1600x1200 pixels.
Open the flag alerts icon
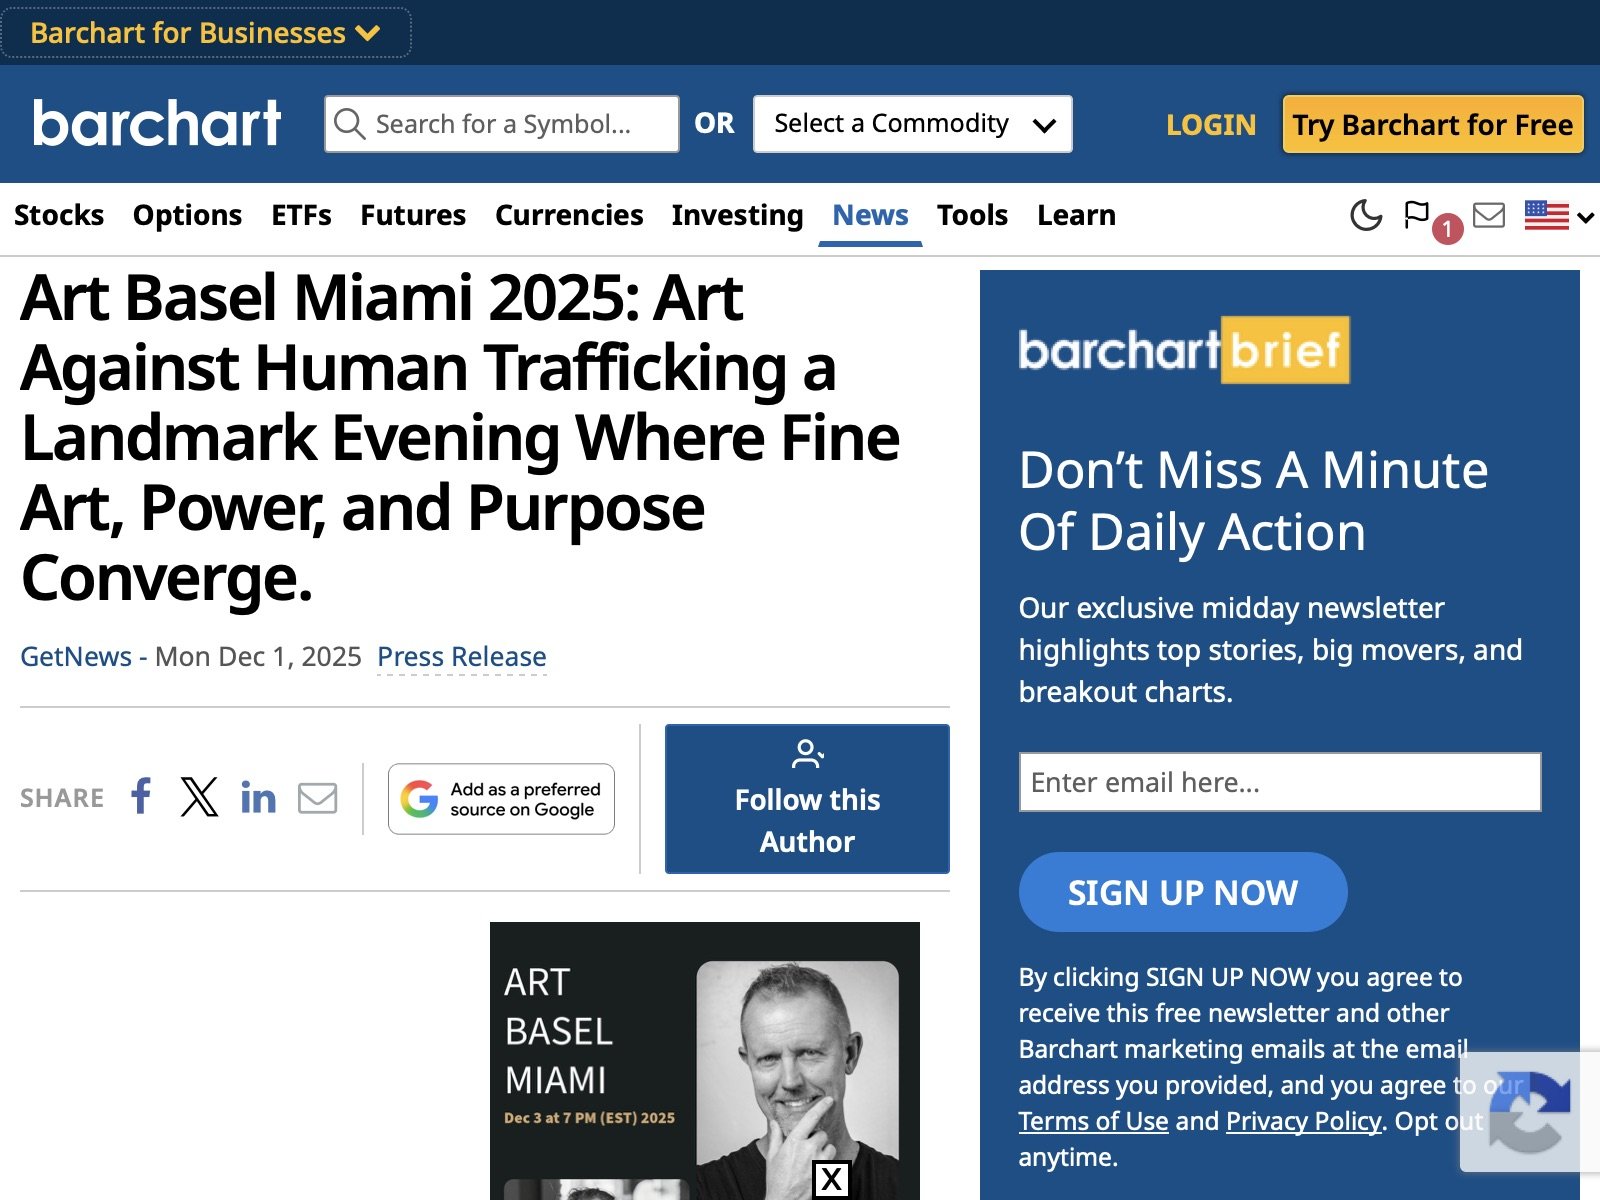(1416, 215)
